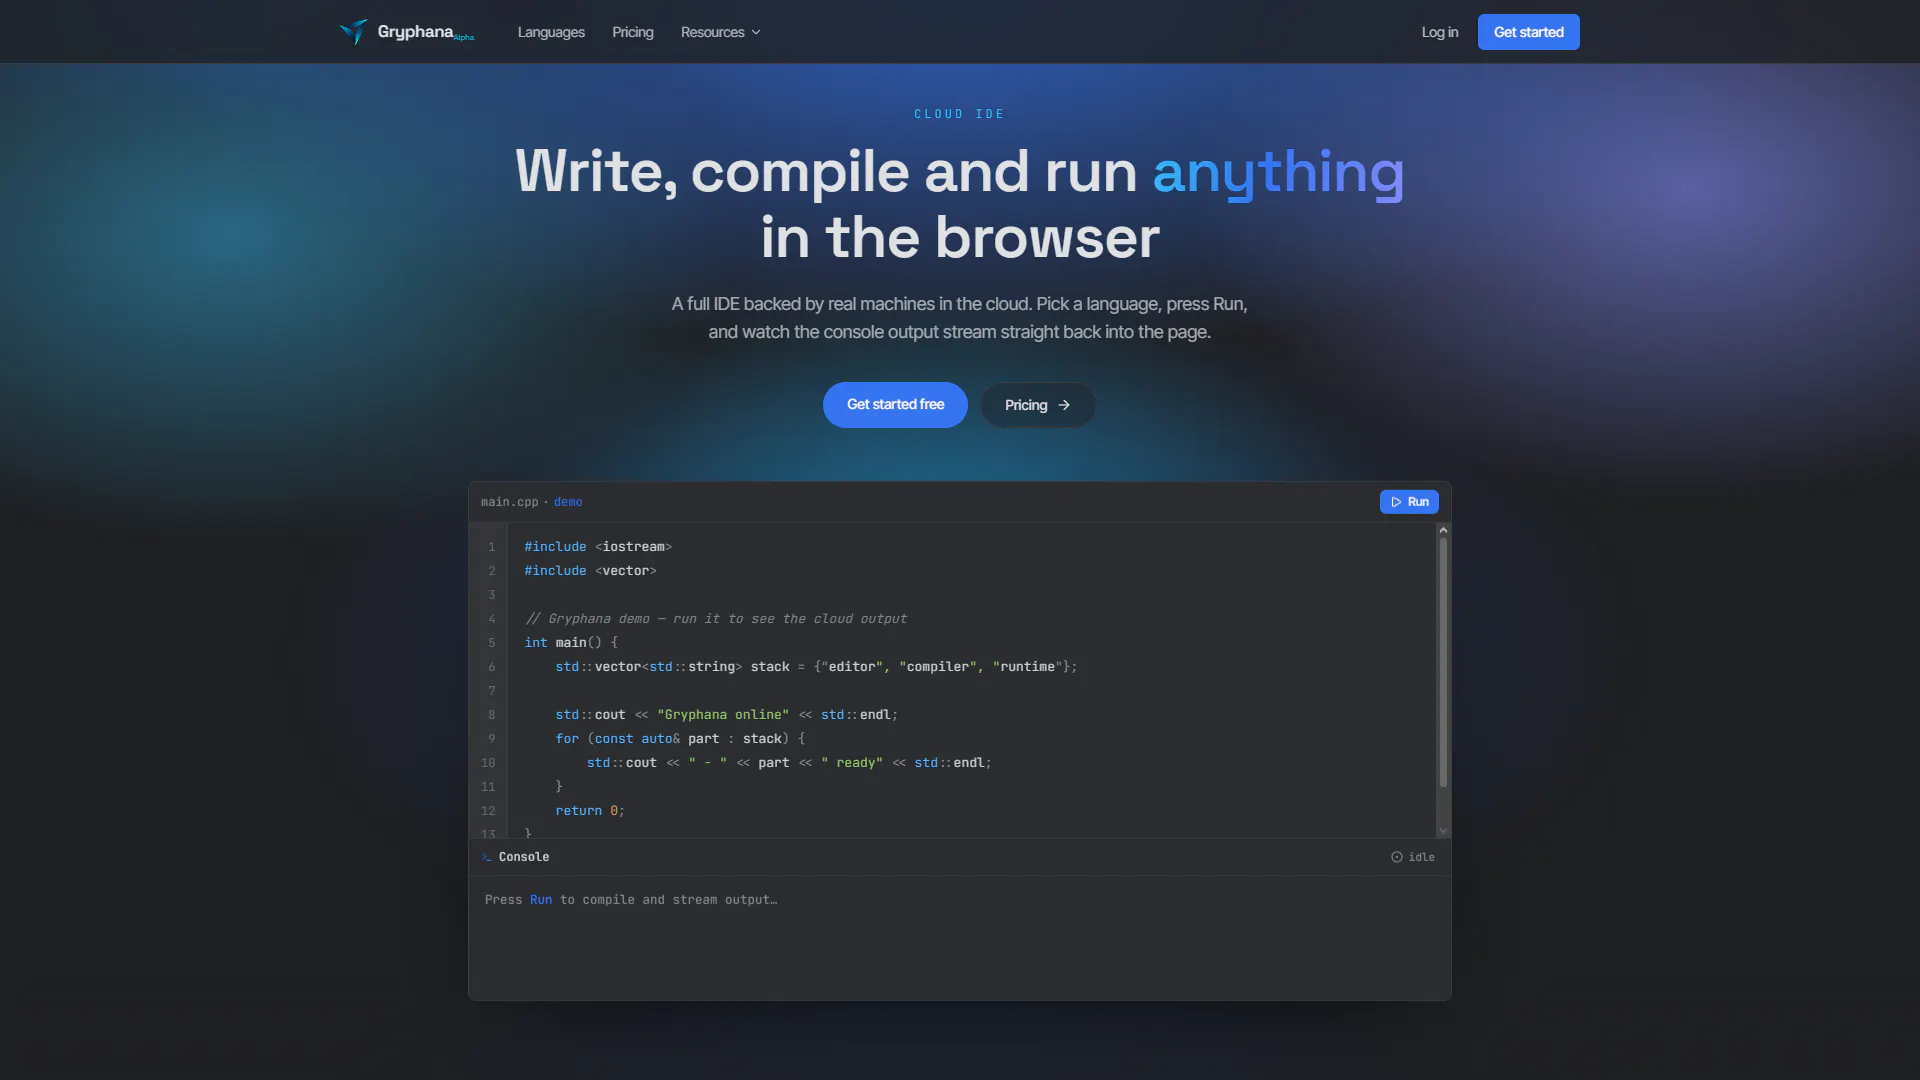Click line number 10 in the gutter
This screenshot has height=1080, width=1920.
click(488, 763)
